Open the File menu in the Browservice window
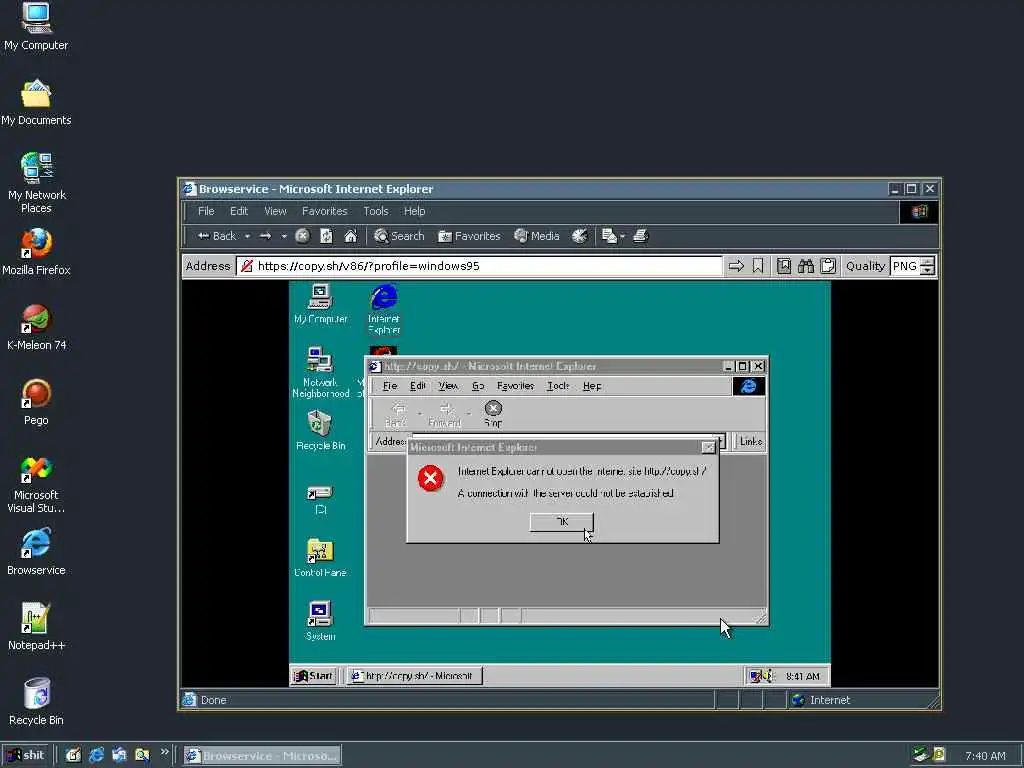Image resolution: width=1024 pixels, height=768 pixels. [206, 211]
